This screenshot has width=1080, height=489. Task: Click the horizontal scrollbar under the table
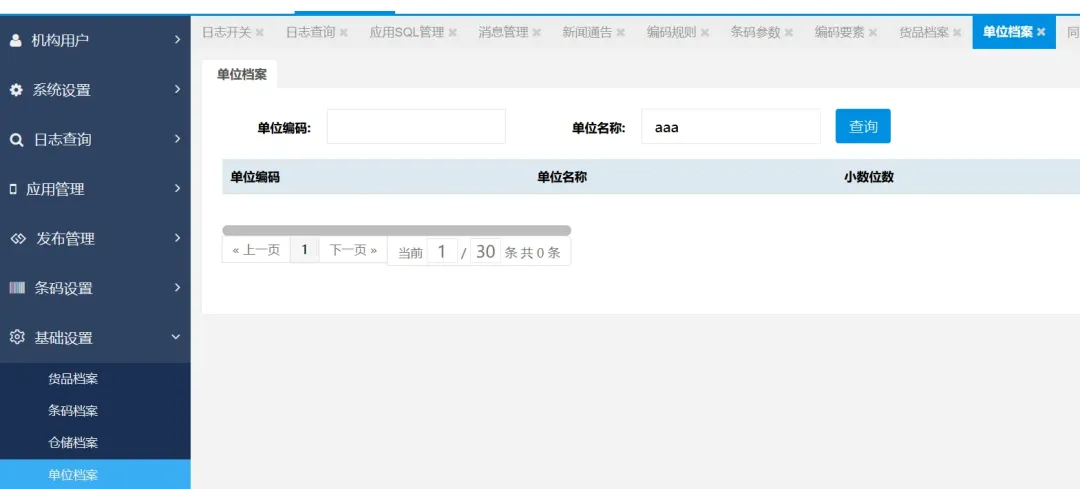pos(397,230)
